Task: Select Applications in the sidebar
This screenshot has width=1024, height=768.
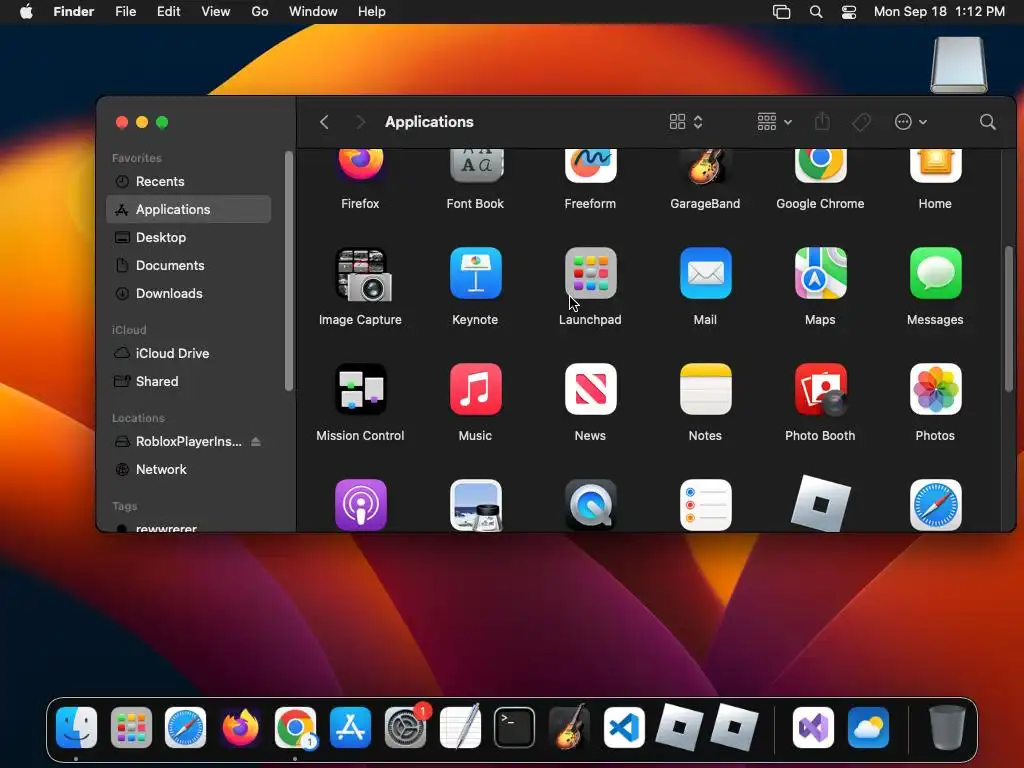Action: coord(188,210)
